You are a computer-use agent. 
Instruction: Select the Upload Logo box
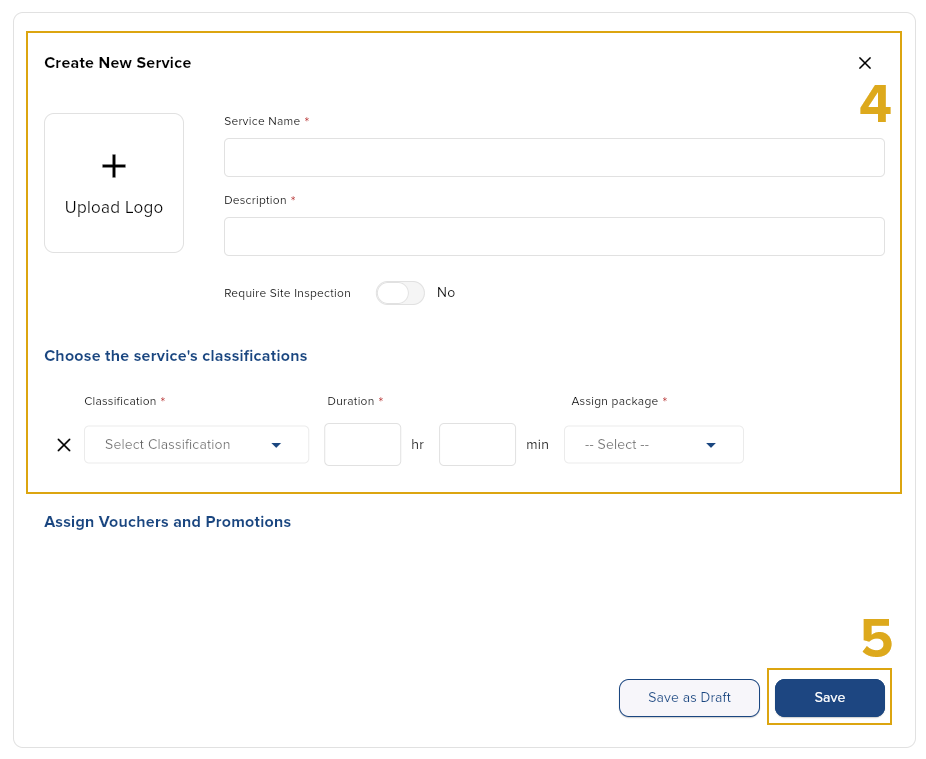point(114,183)
